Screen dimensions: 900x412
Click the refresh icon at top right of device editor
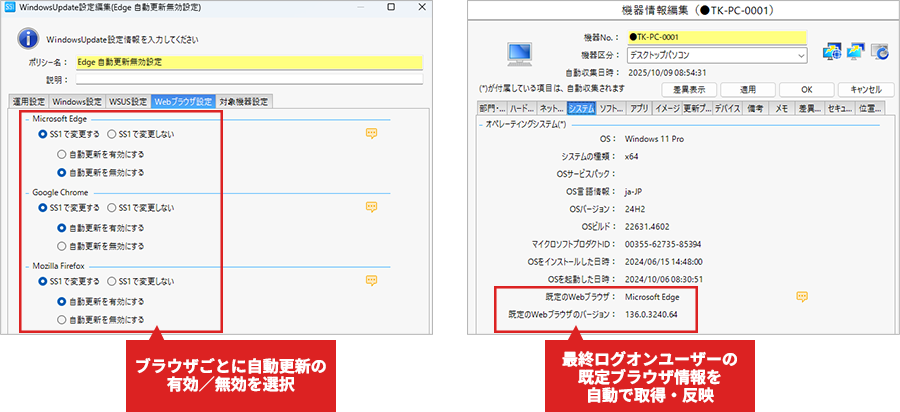click(880, 52)
